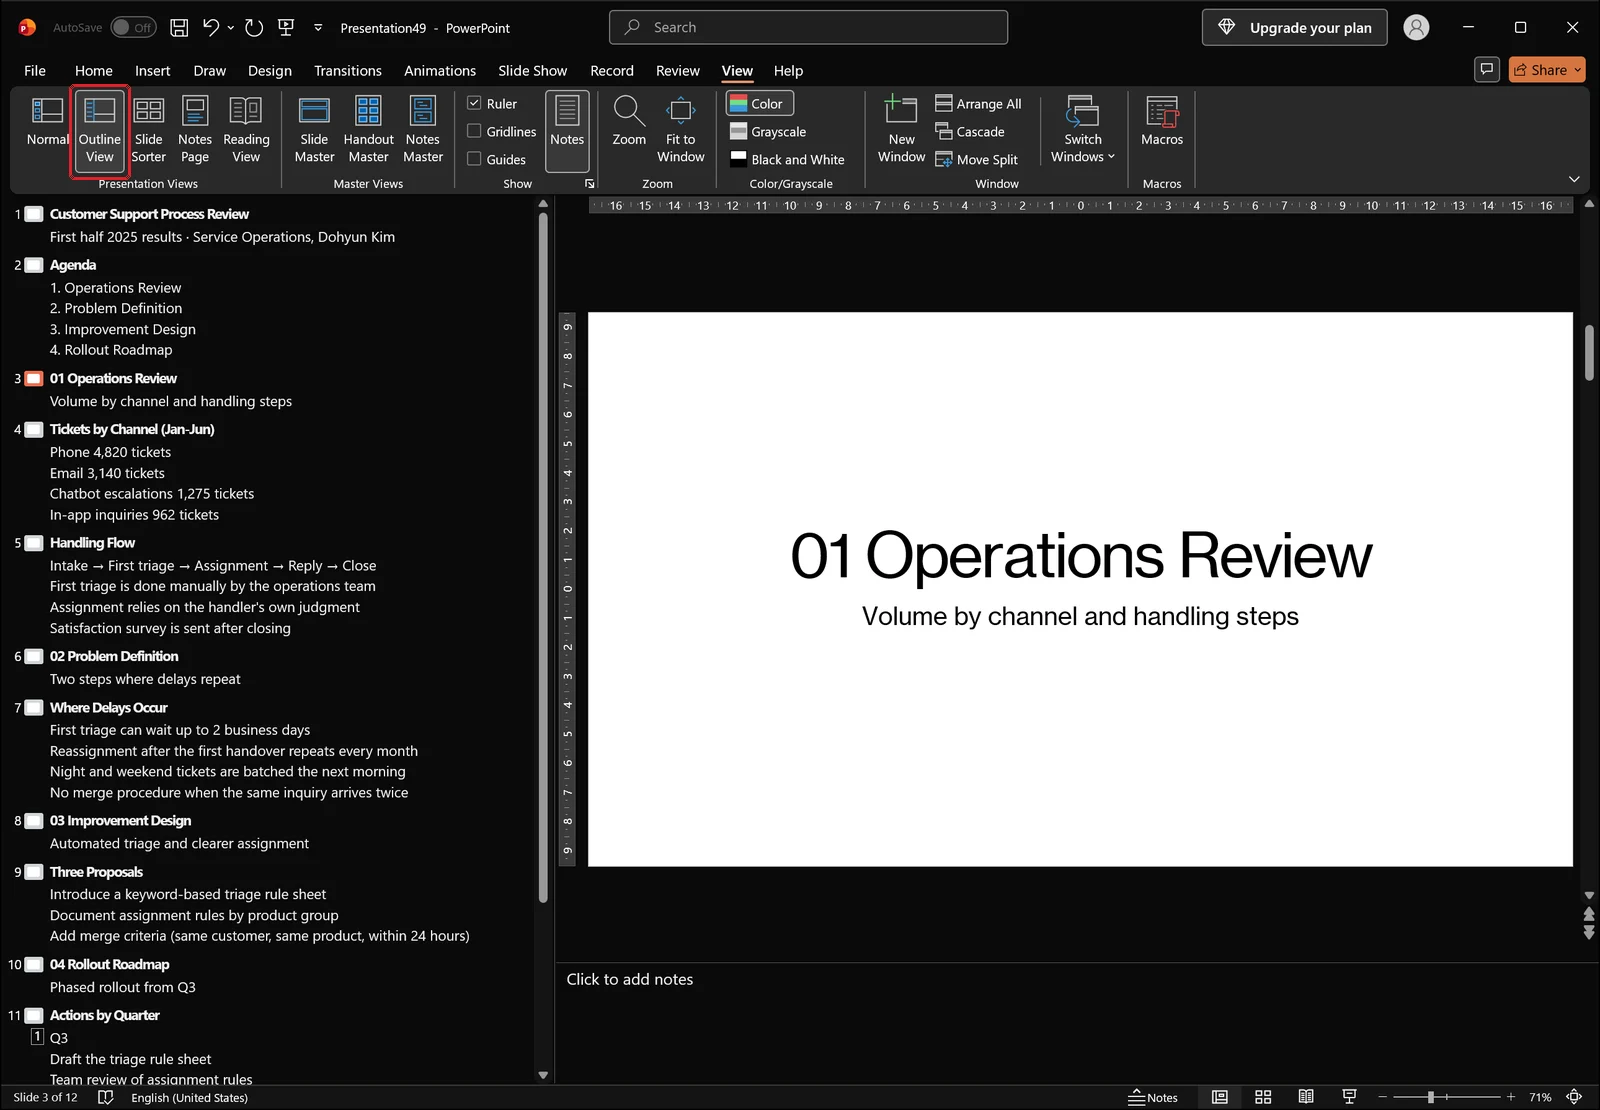Image resolution: width=1600 pixels, height=1110 pixels.
Task: Click the 71% zoom level
Action: [1540, 1097]
